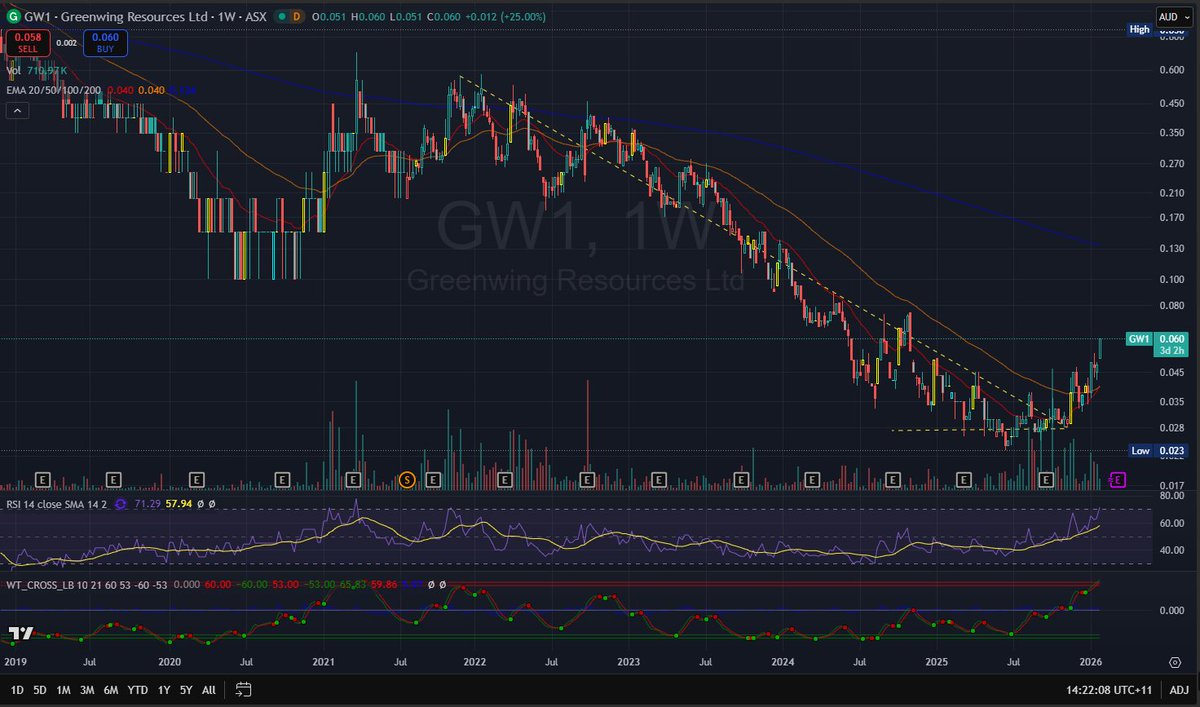Select the EMA 20/50/100/200 indicator legend

[52, 91]
